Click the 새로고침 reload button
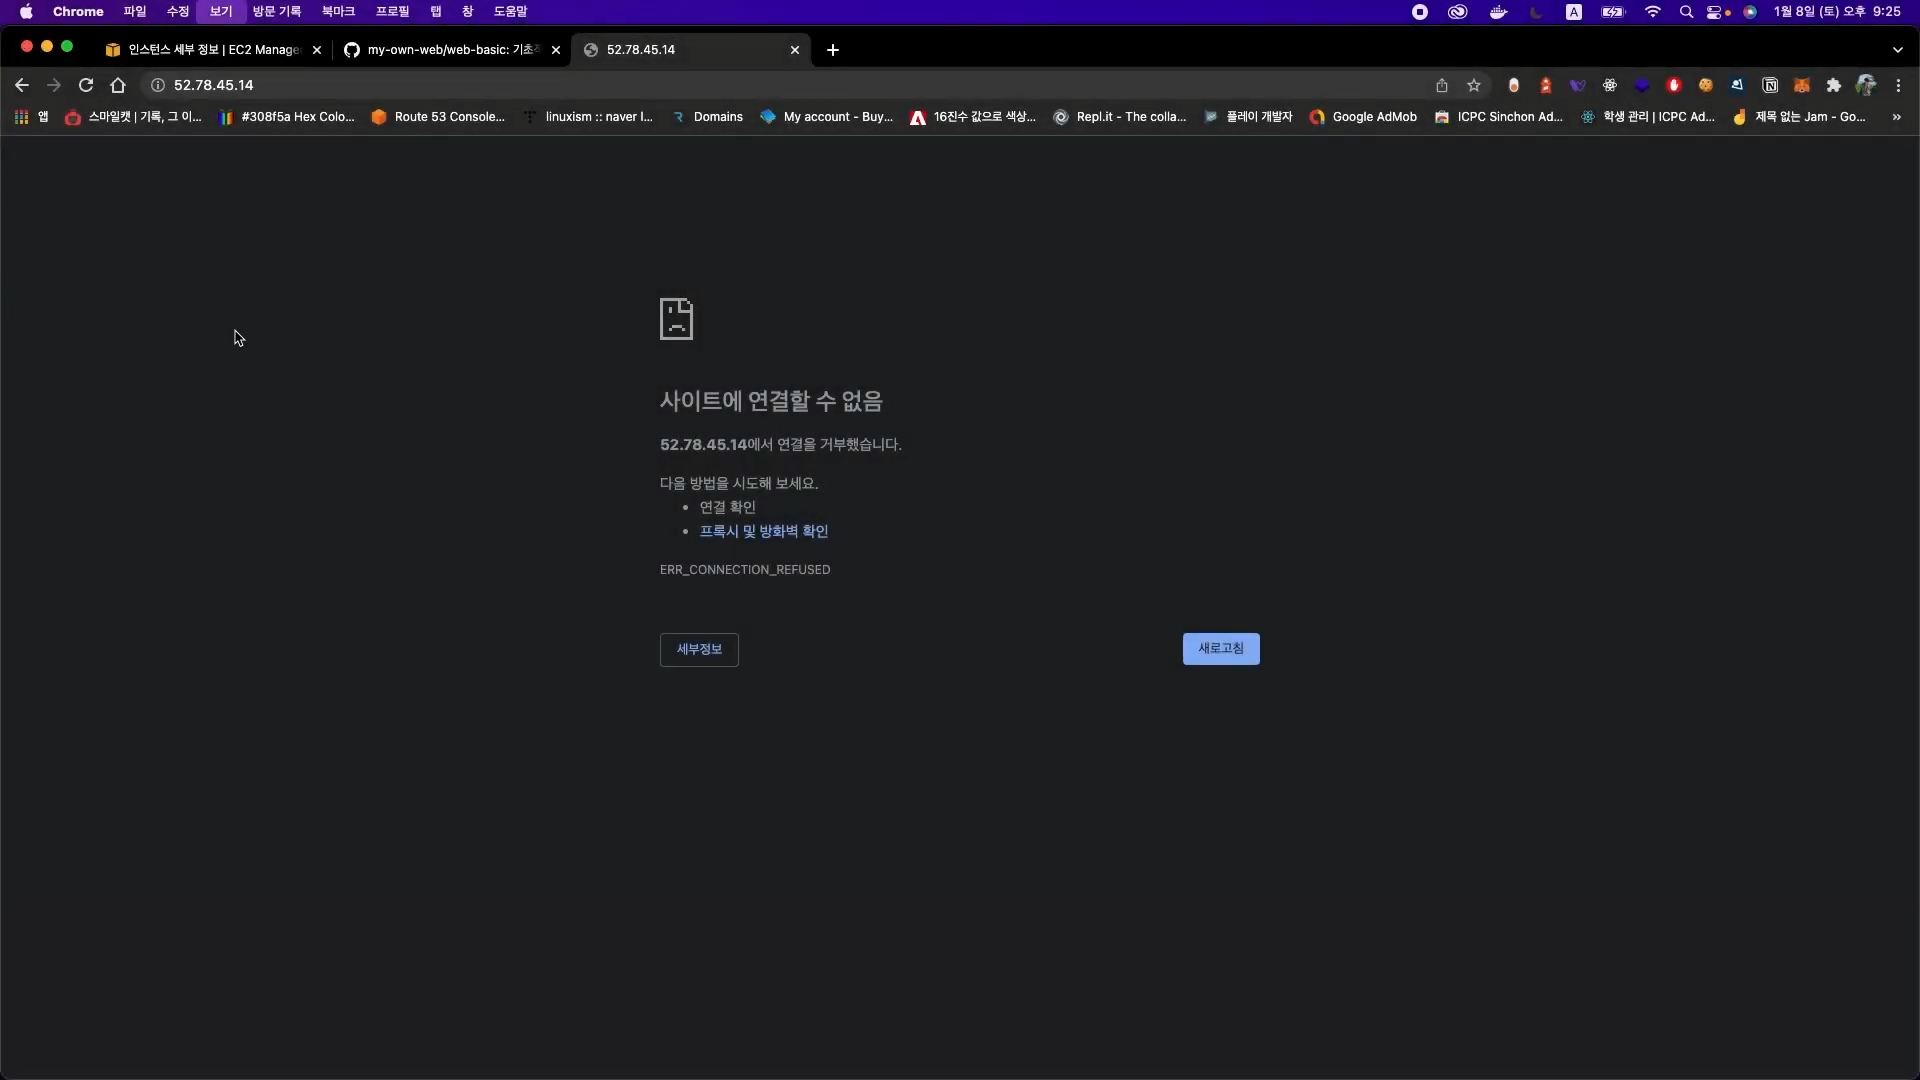Image resolution: width=1920 pixels, height=1080 pixels. [1220, 649]
